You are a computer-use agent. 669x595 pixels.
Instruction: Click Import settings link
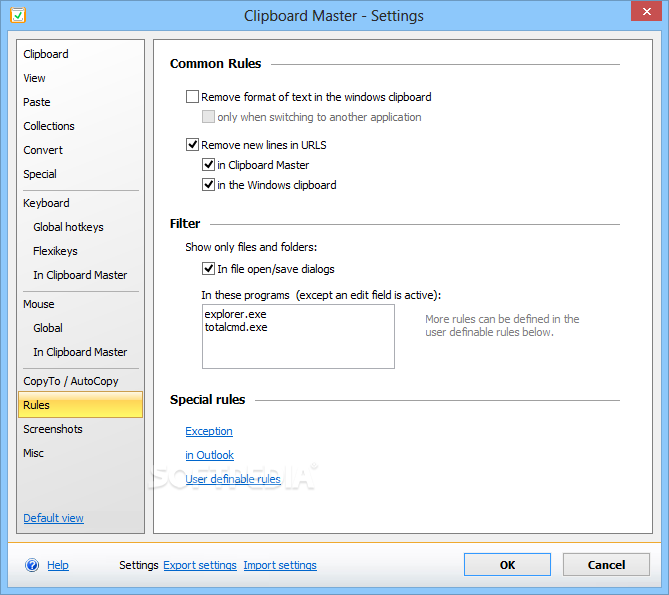point(280,565)
